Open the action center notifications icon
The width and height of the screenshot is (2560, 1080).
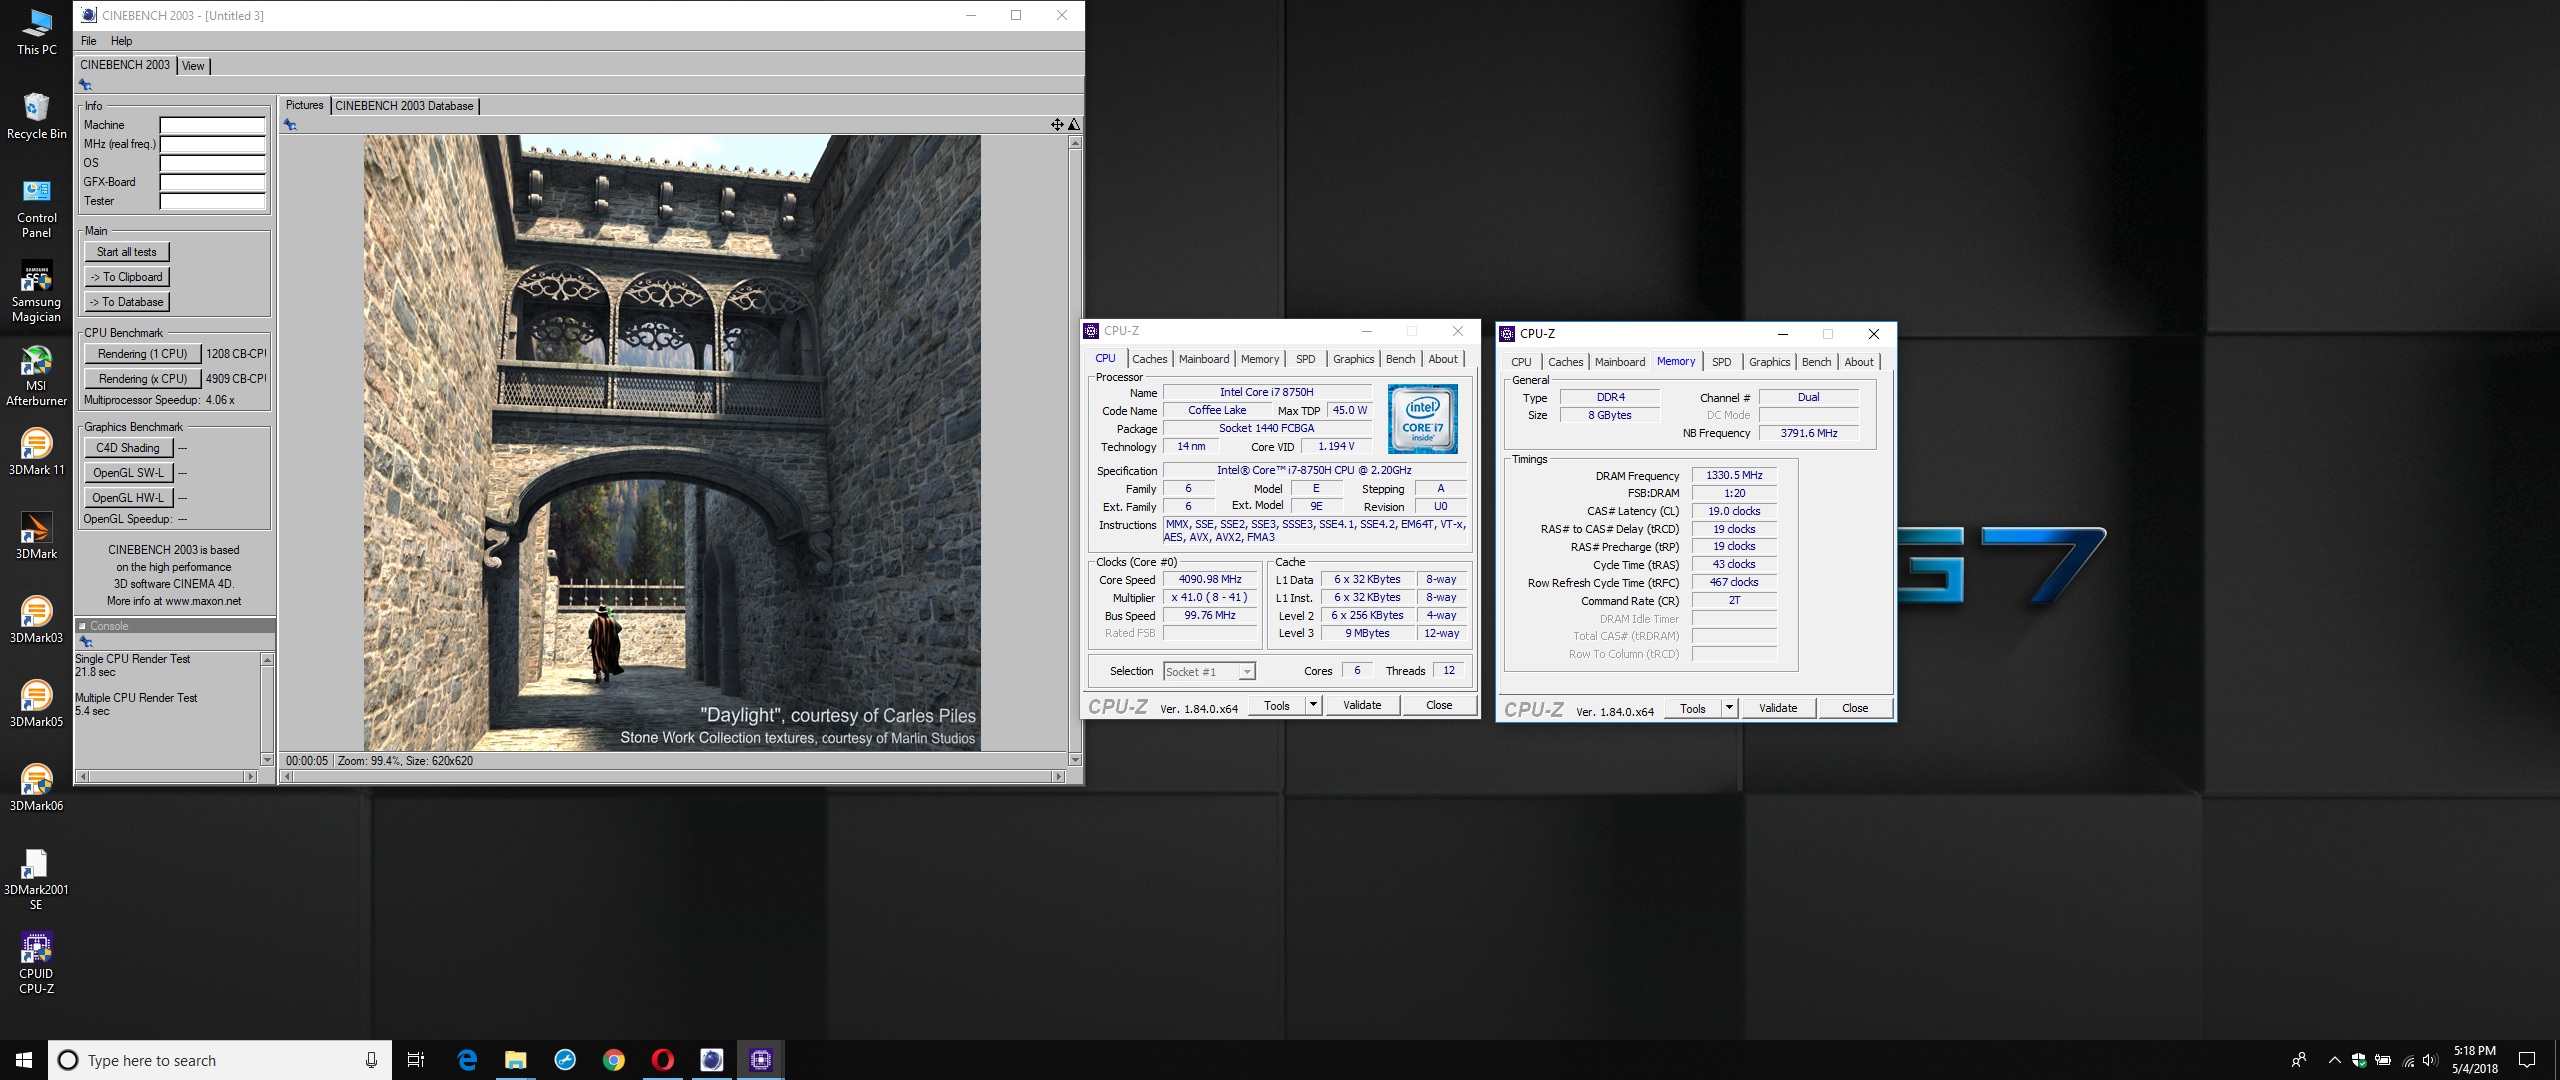coord(2527,1060)
